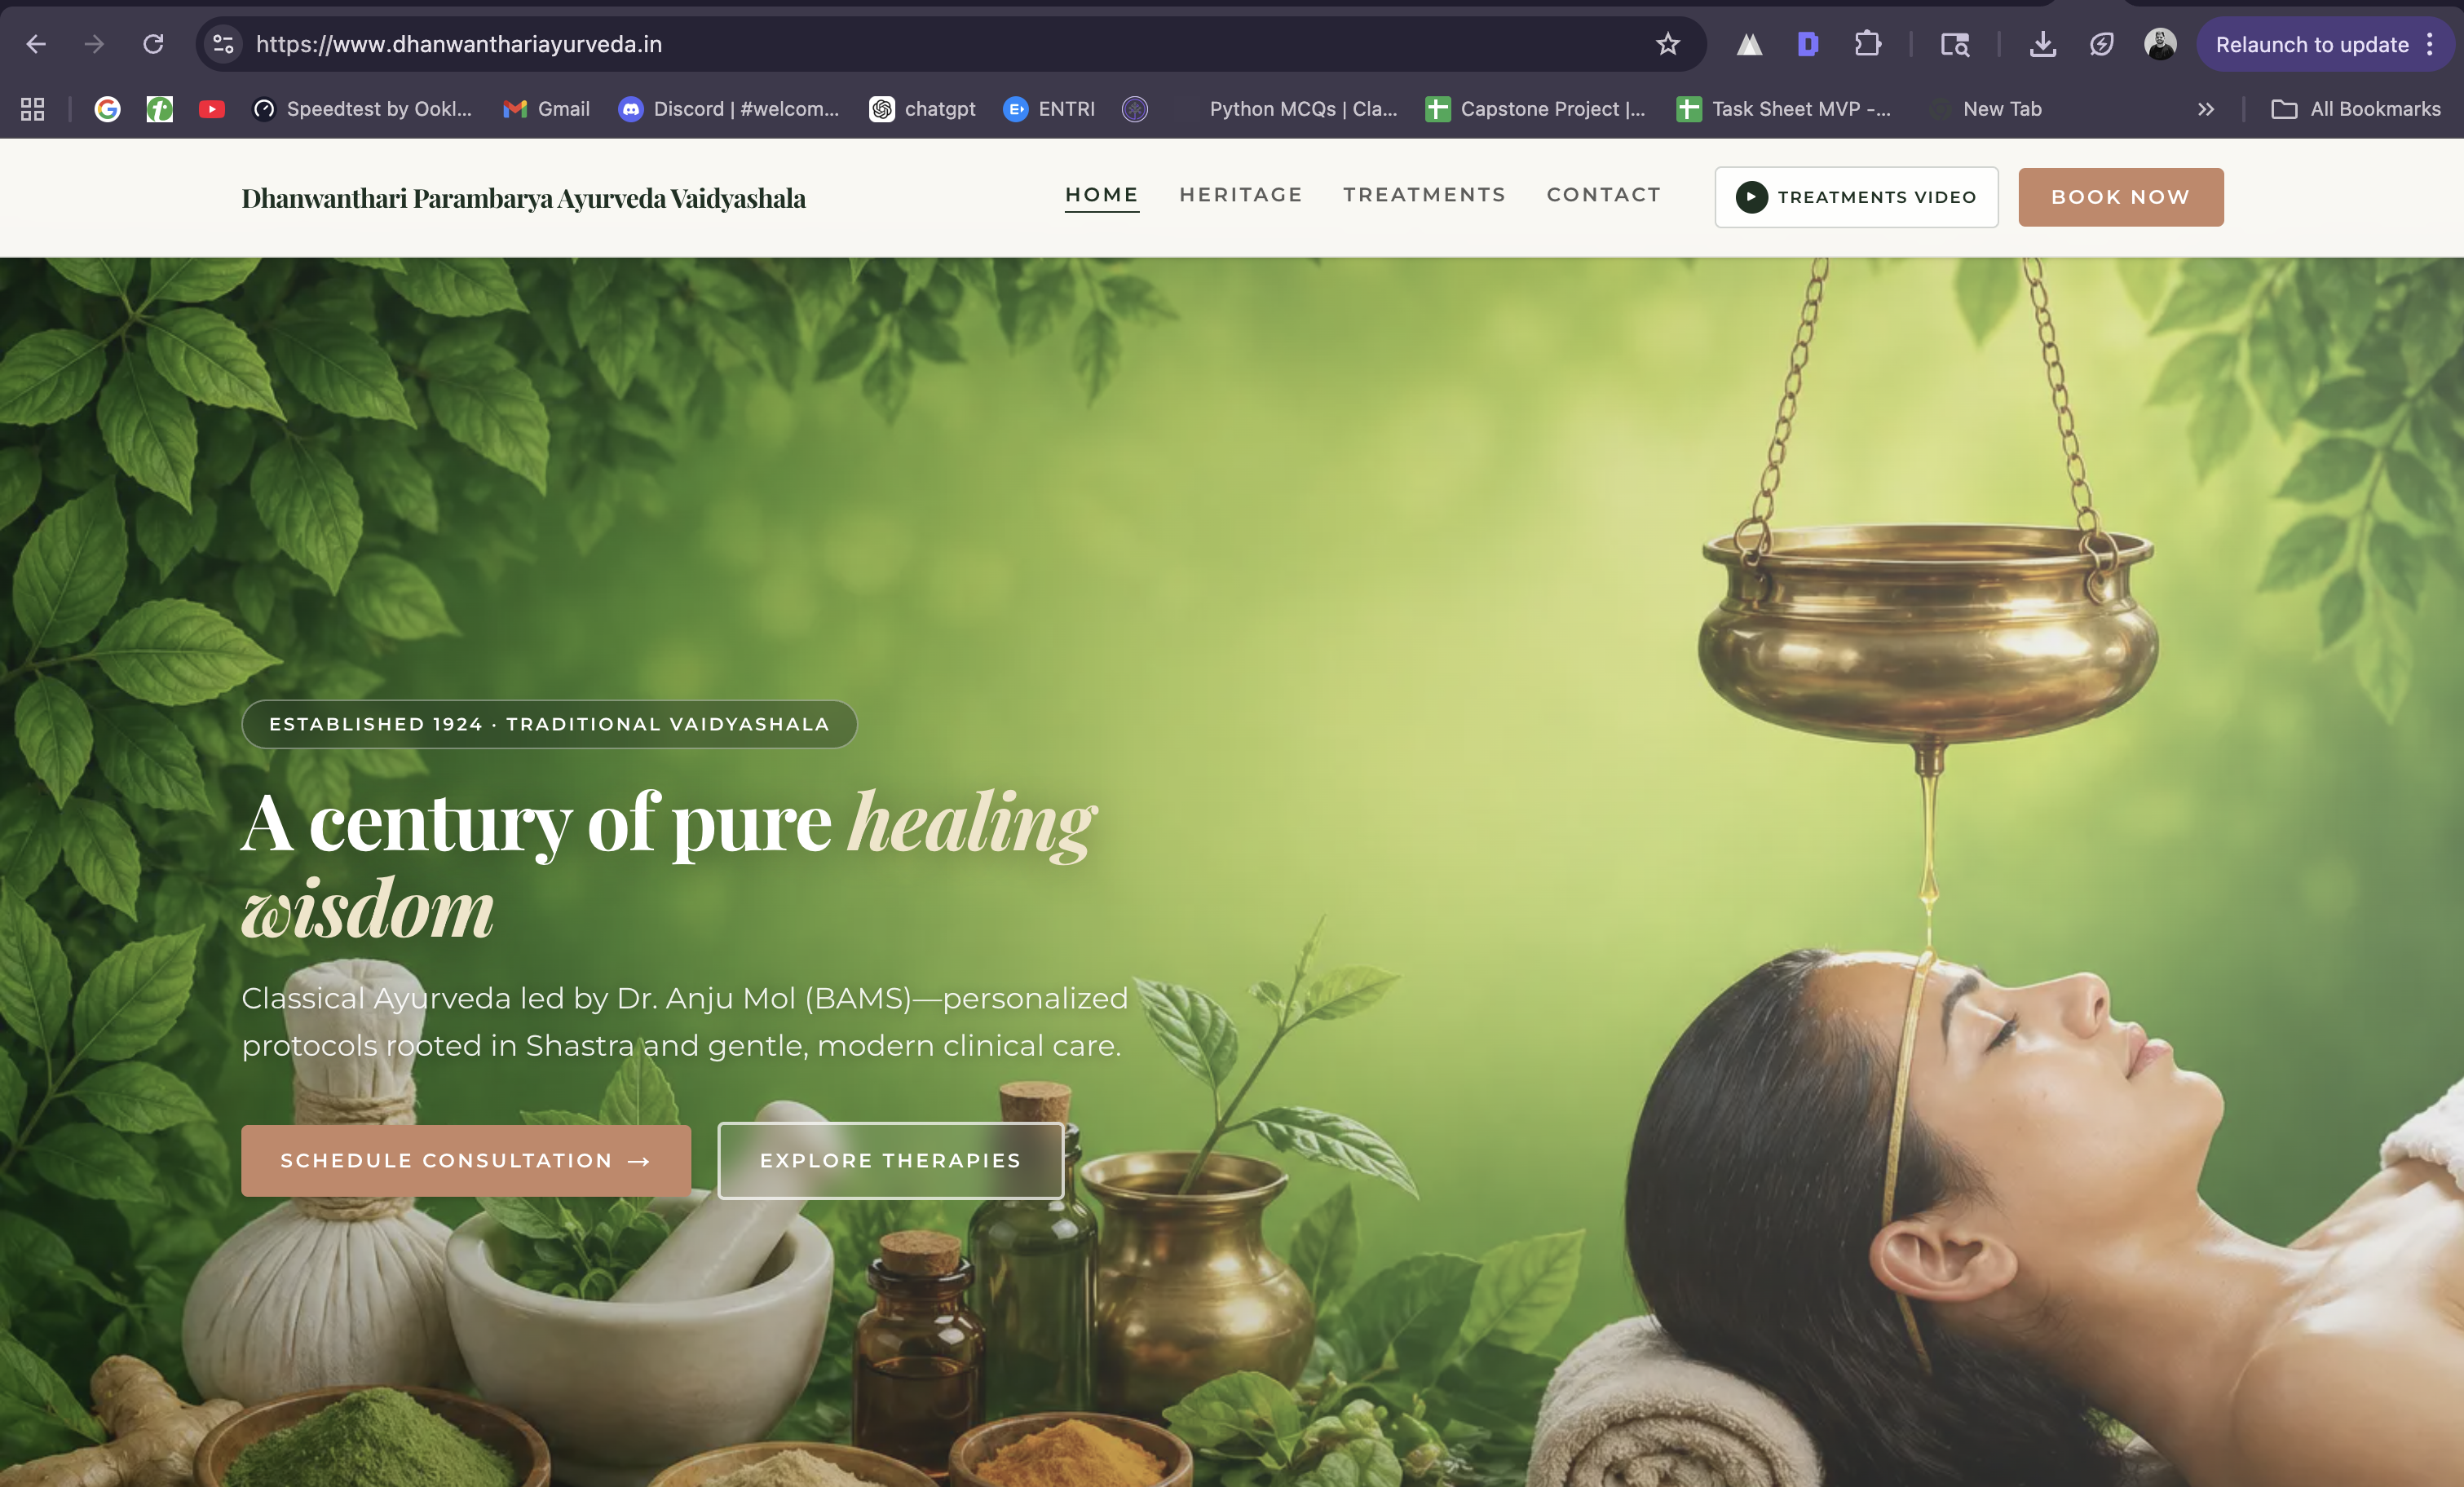Play the Treatments Video

[1856, 197]
